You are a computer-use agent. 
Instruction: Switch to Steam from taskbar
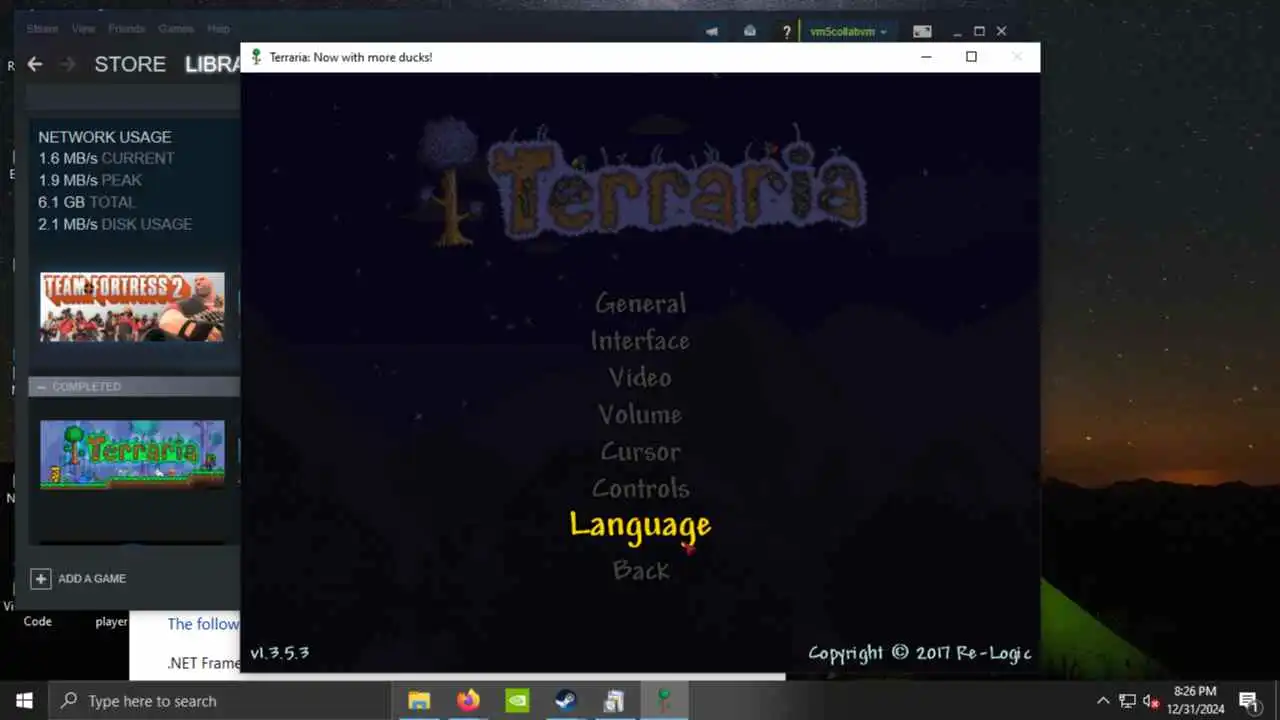[x=566, y=701]
